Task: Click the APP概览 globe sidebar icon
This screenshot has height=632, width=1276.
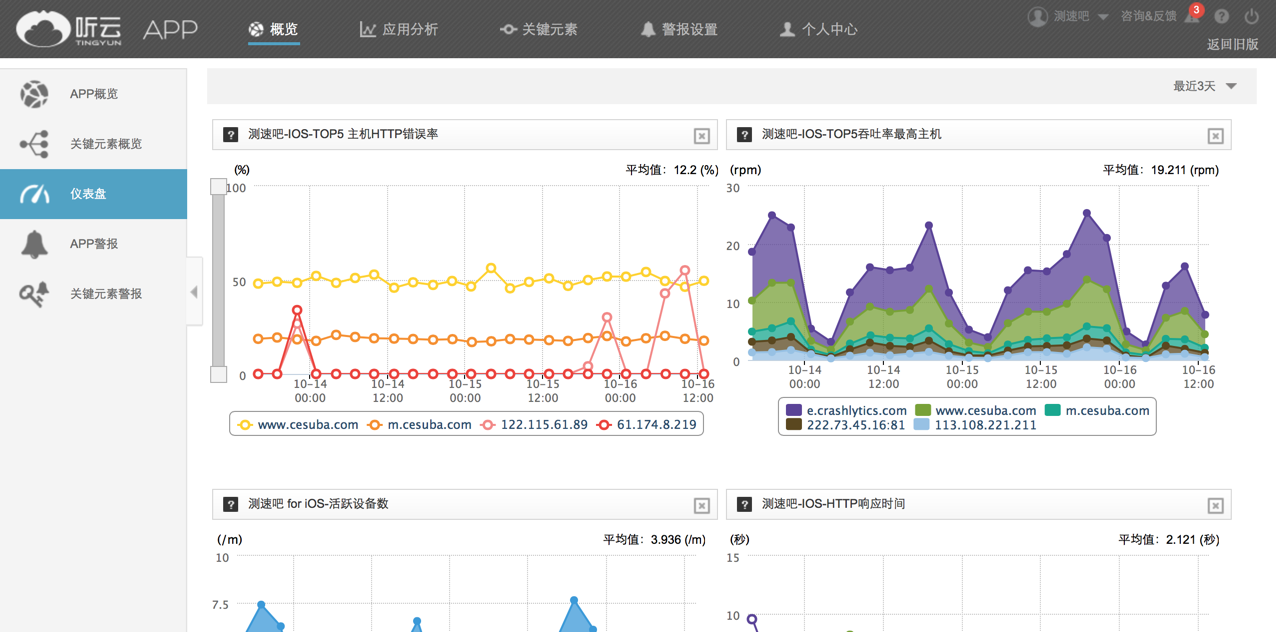Action: 34,94
